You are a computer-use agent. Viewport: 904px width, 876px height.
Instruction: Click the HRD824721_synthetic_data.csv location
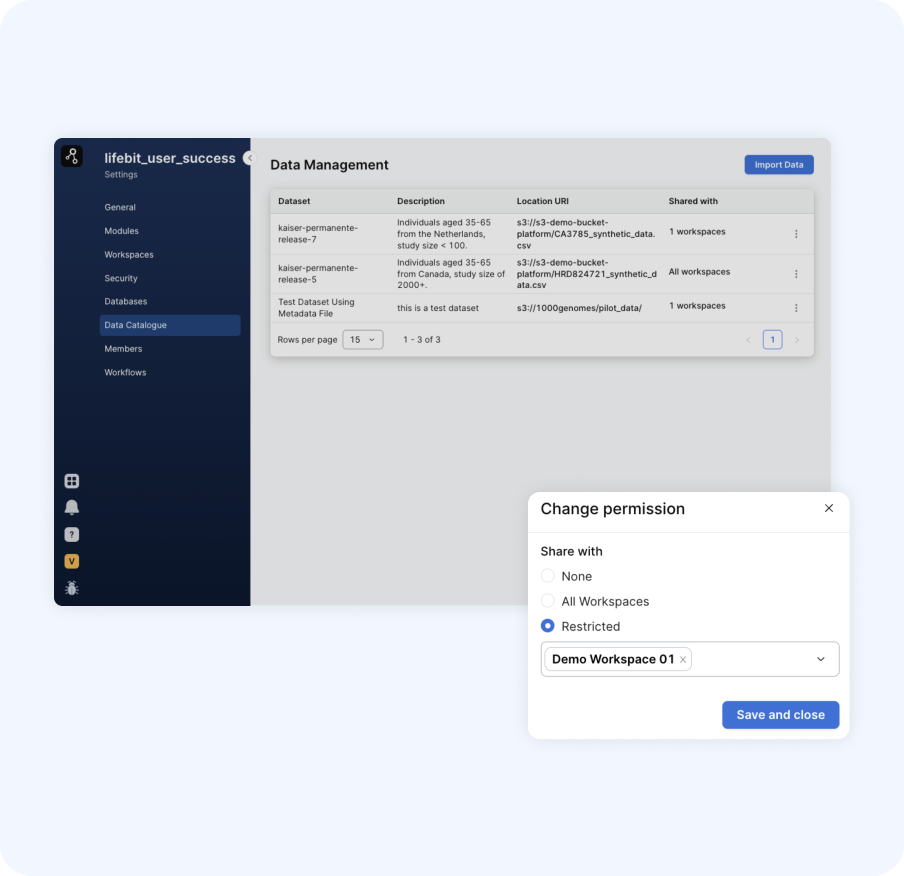click(x=586, y=274)
